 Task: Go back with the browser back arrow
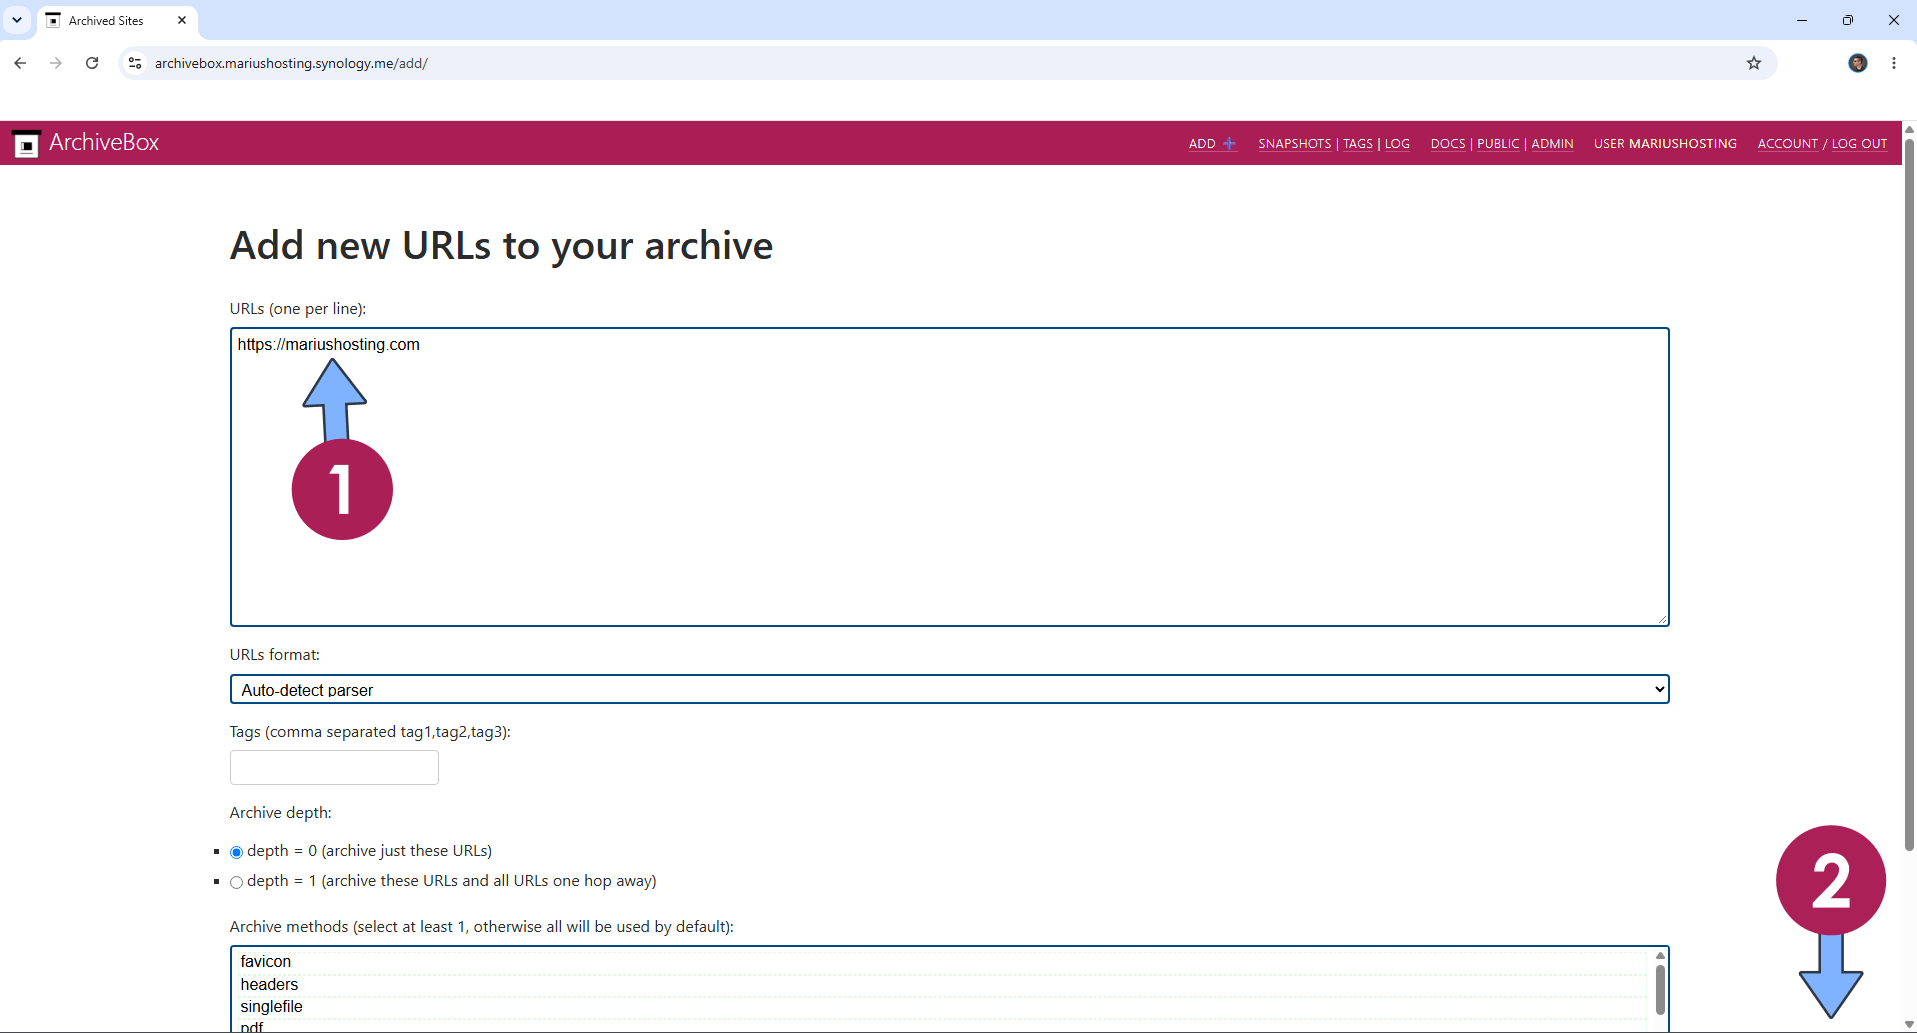tap(20, 63)
